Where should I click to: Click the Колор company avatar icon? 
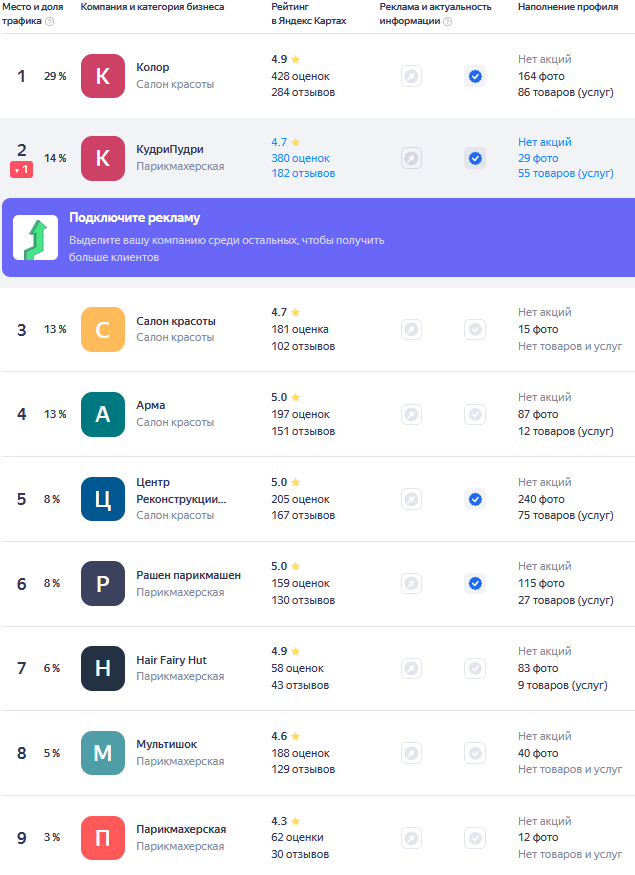[102, 76]
